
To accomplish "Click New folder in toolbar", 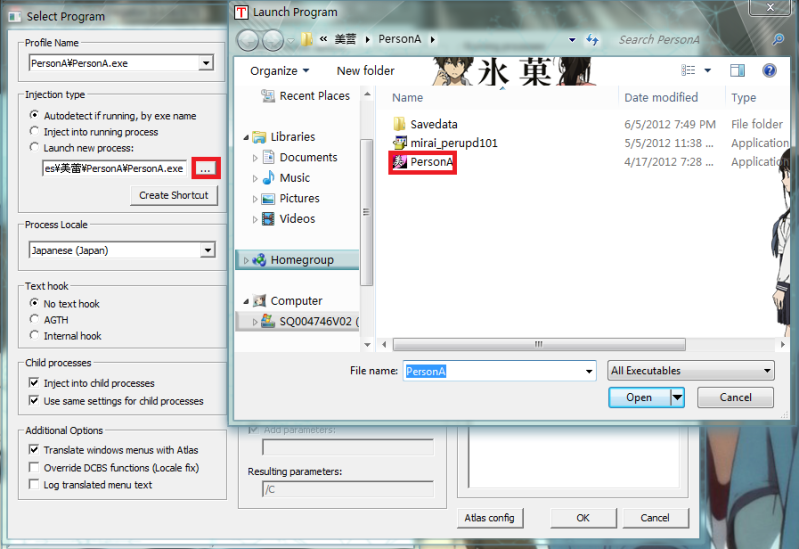I will [365, 71].
